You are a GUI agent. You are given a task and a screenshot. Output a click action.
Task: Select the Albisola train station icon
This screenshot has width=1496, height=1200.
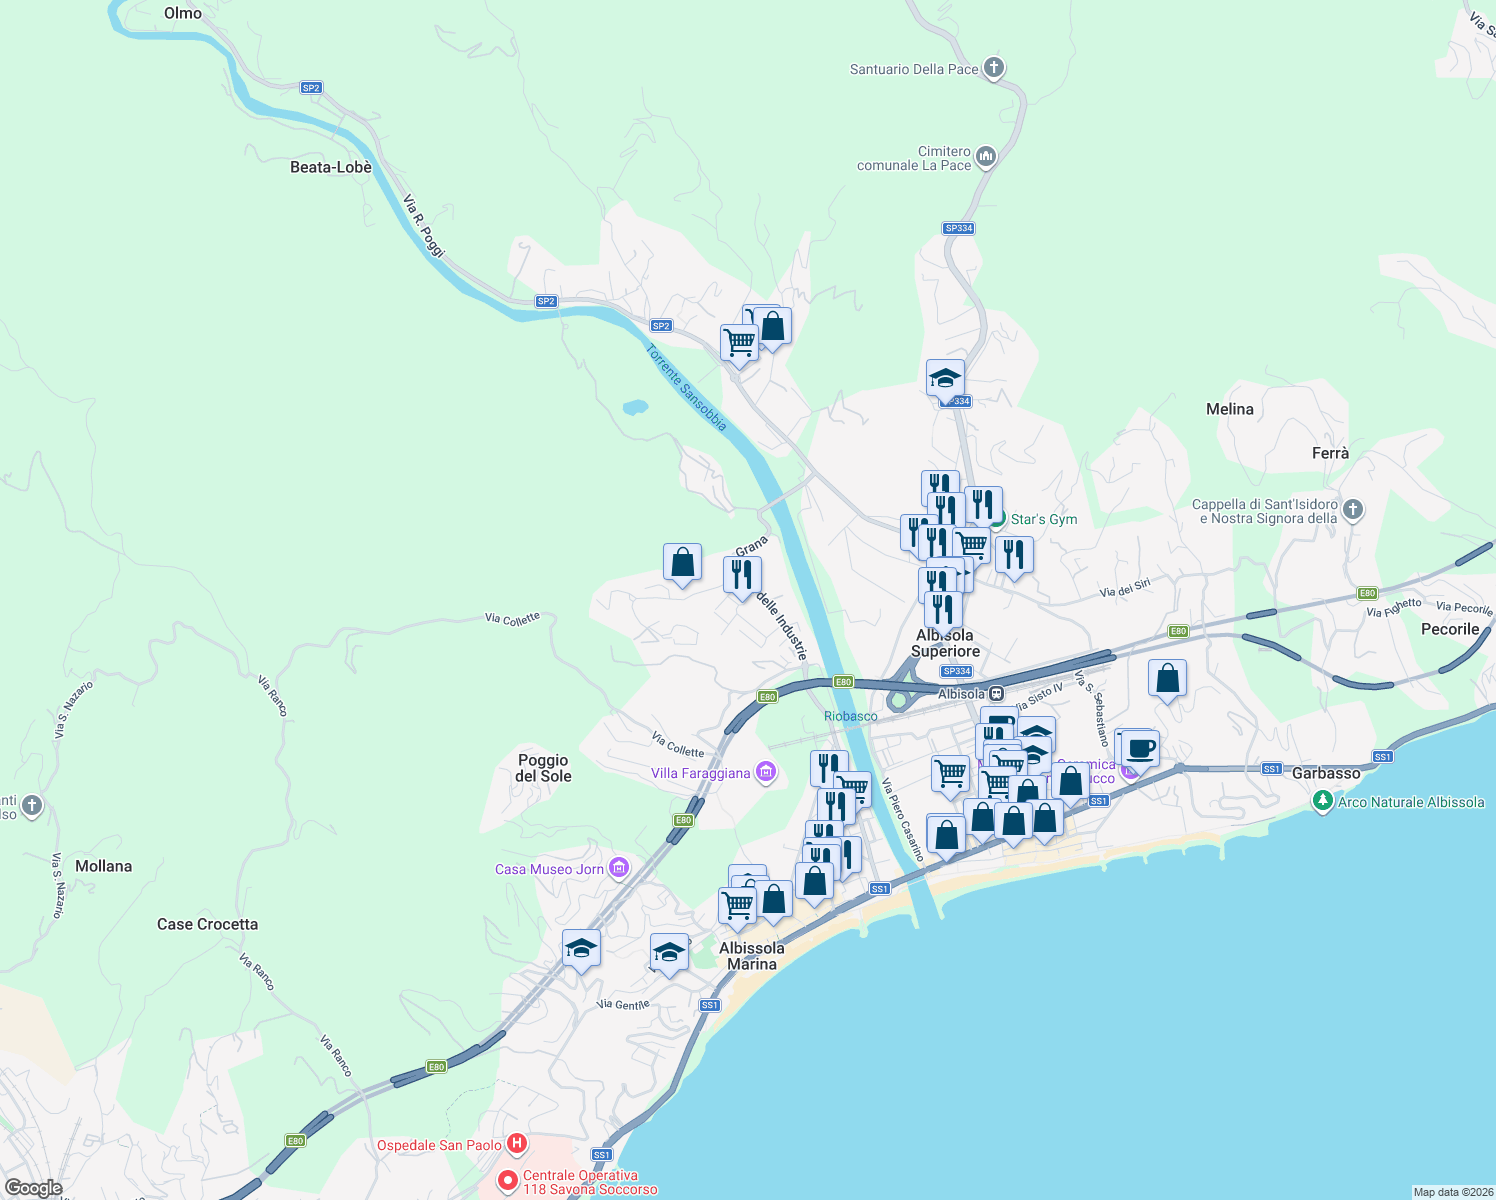tap(997, 692)
